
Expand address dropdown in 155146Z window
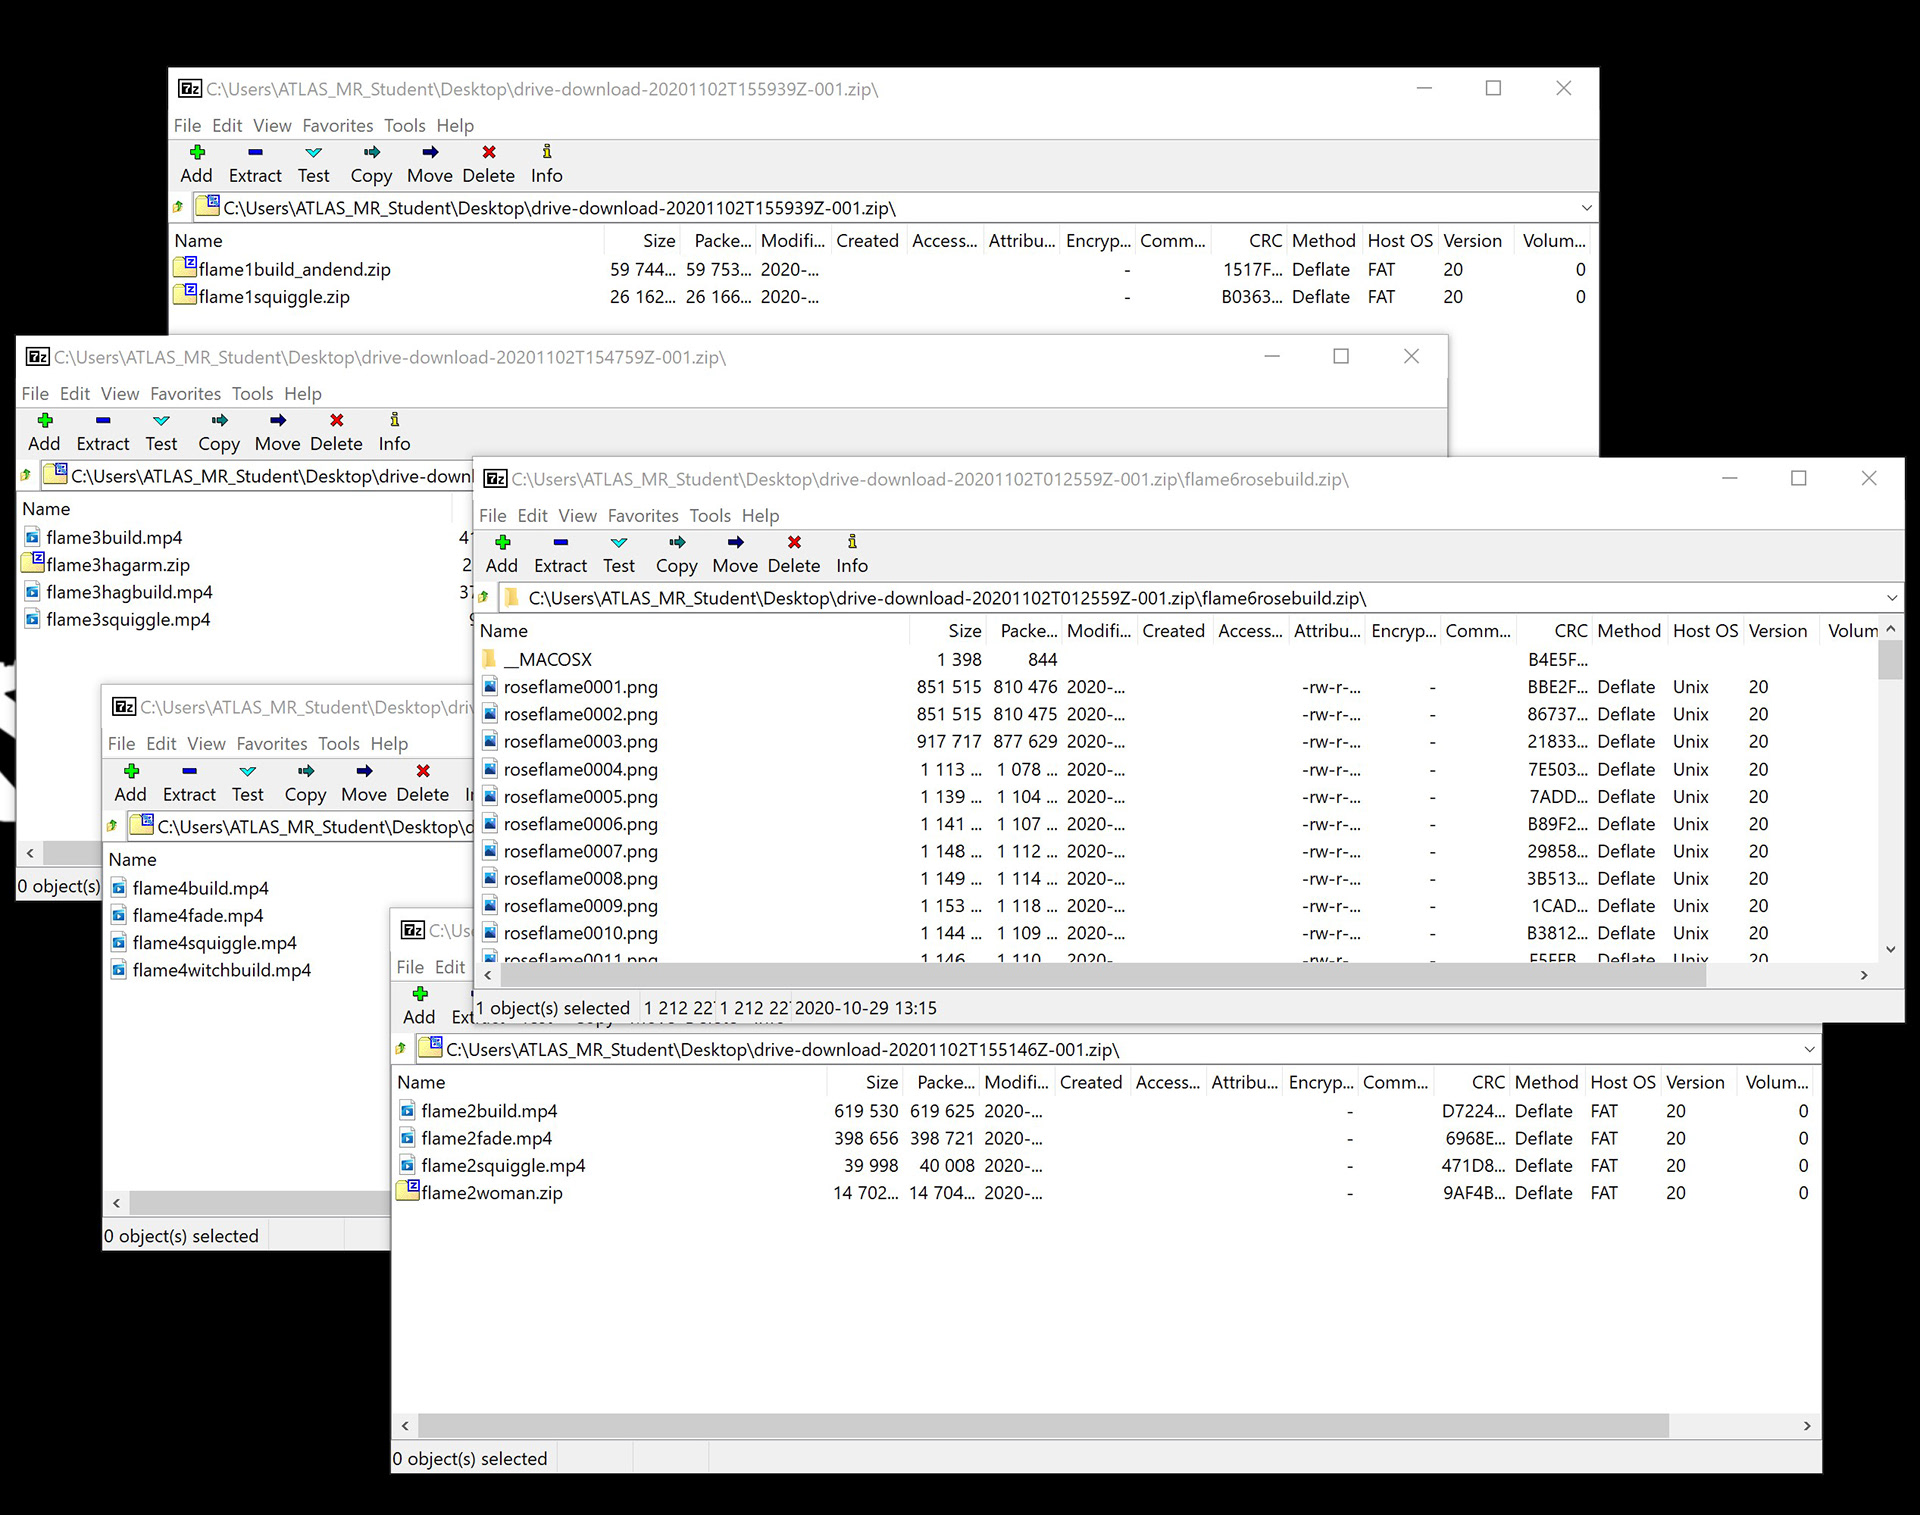(x=1808, y=1050)
